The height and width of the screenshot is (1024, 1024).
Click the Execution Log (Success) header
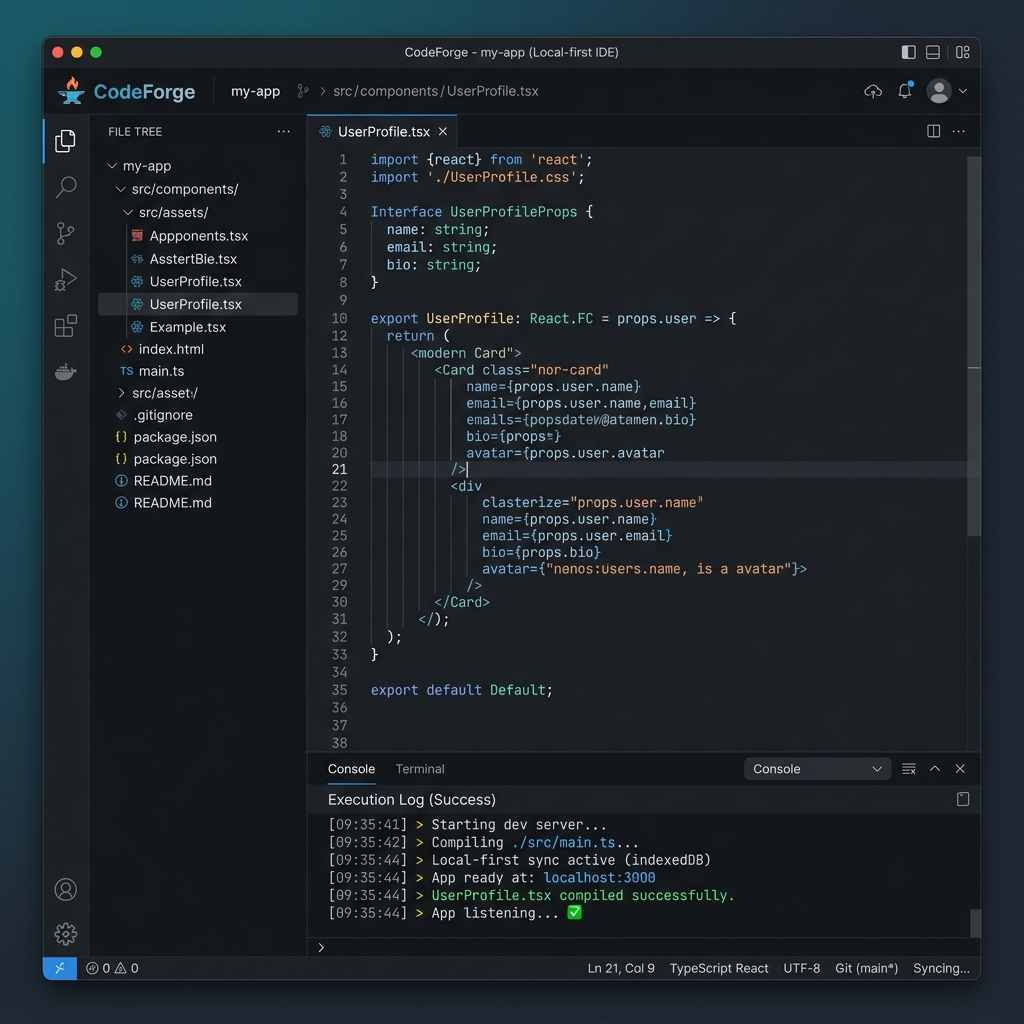[411, 799]
